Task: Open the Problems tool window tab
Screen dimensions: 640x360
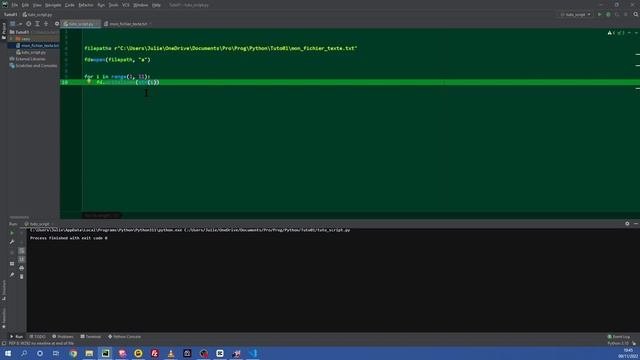Action: (62, 337)
